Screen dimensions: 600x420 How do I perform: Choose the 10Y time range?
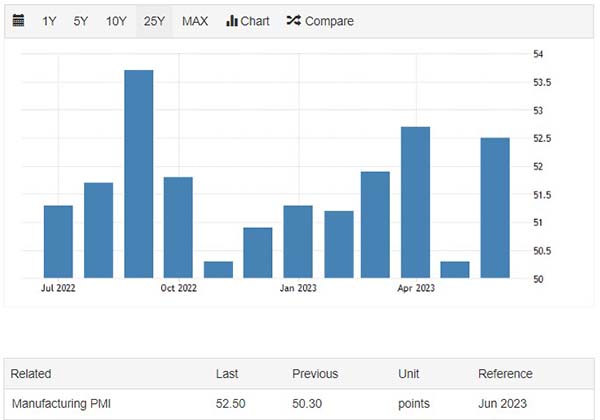click(x=116, y=21)
